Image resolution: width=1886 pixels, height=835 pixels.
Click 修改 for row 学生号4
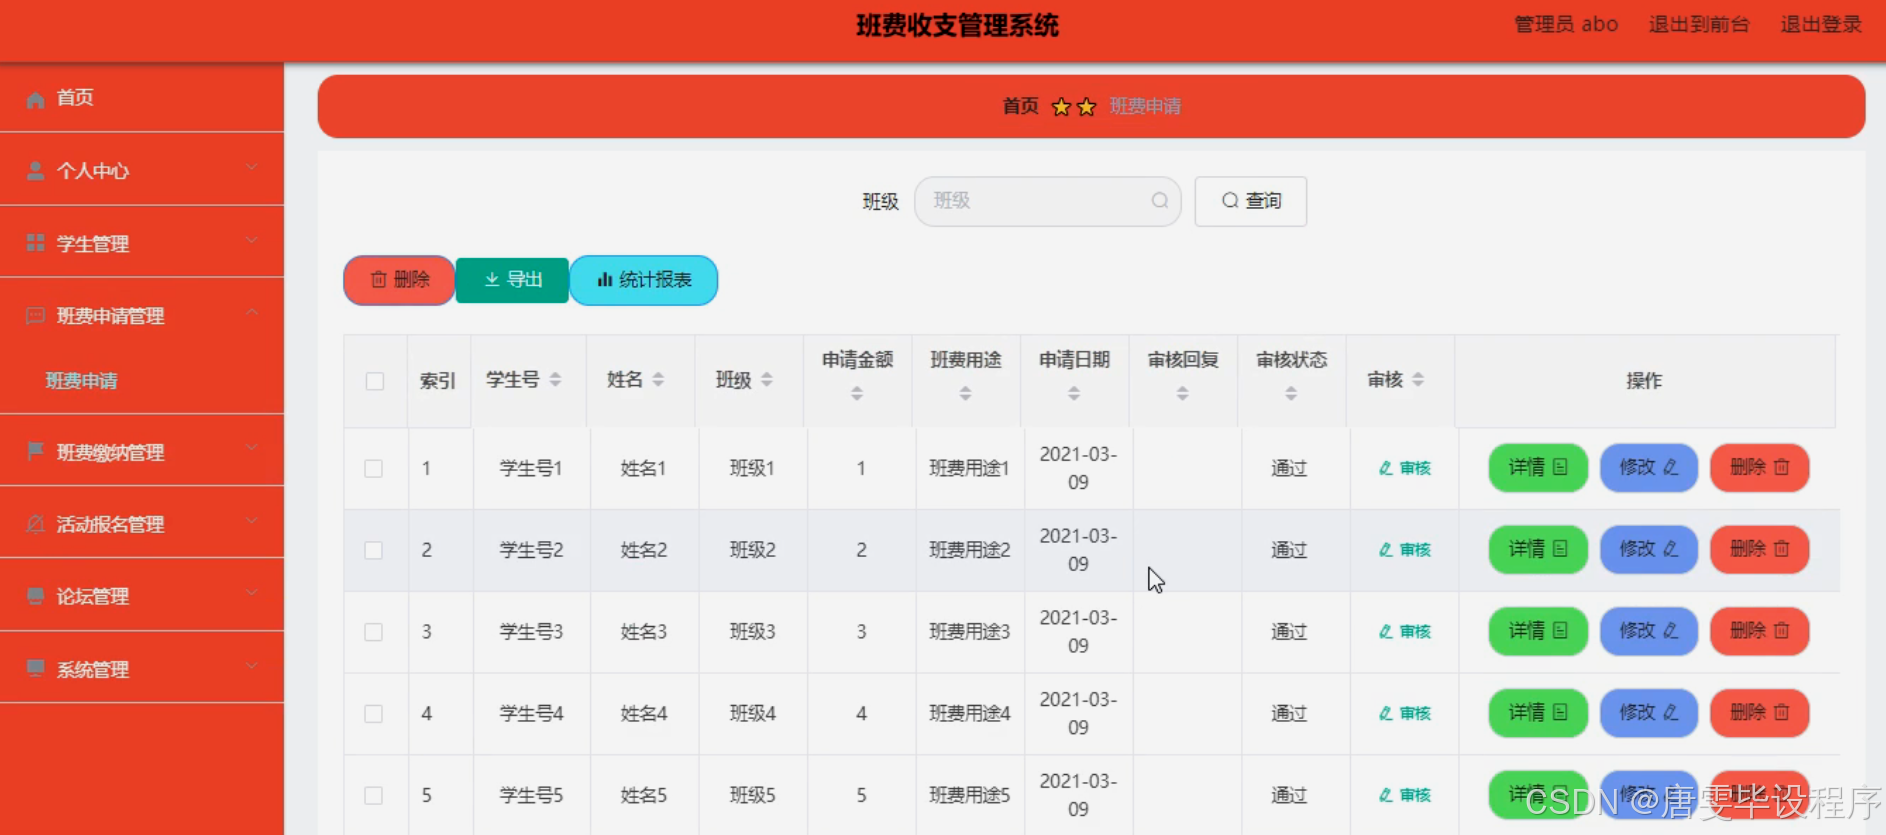pyautogui.click(x=1649, y=714)
